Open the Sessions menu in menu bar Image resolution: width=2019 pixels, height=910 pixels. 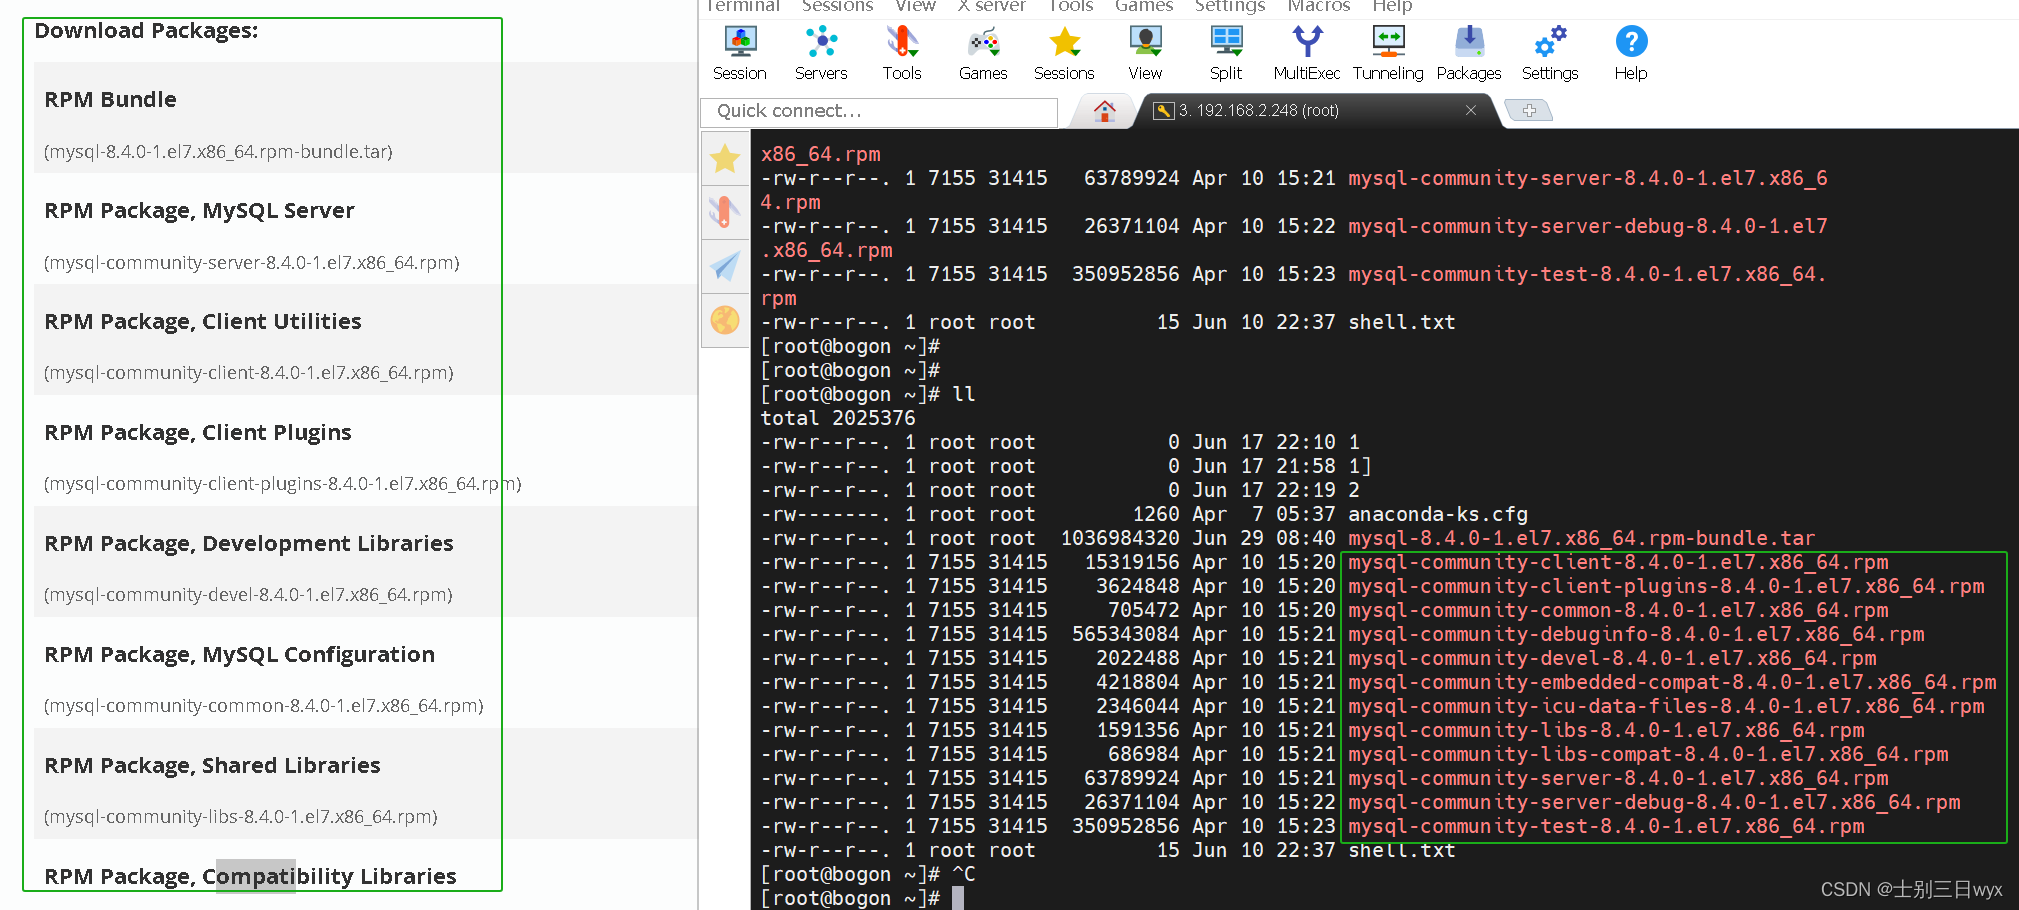[x=837, y=6]
